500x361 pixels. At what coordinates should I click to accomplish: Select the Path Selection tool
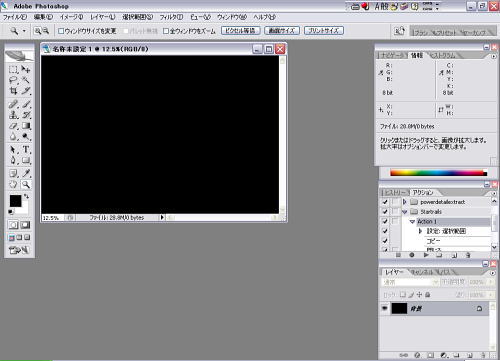pos(13,150)
